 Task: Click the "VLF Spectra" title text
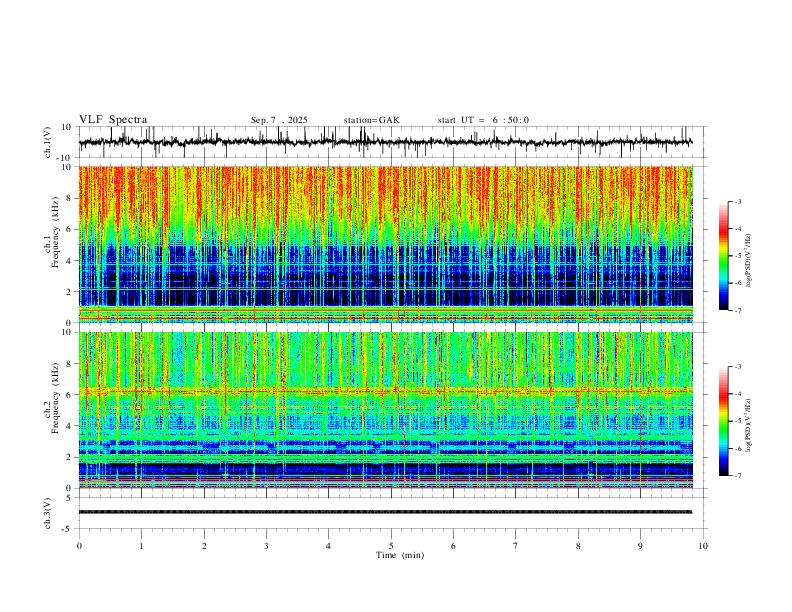[113, 120]
